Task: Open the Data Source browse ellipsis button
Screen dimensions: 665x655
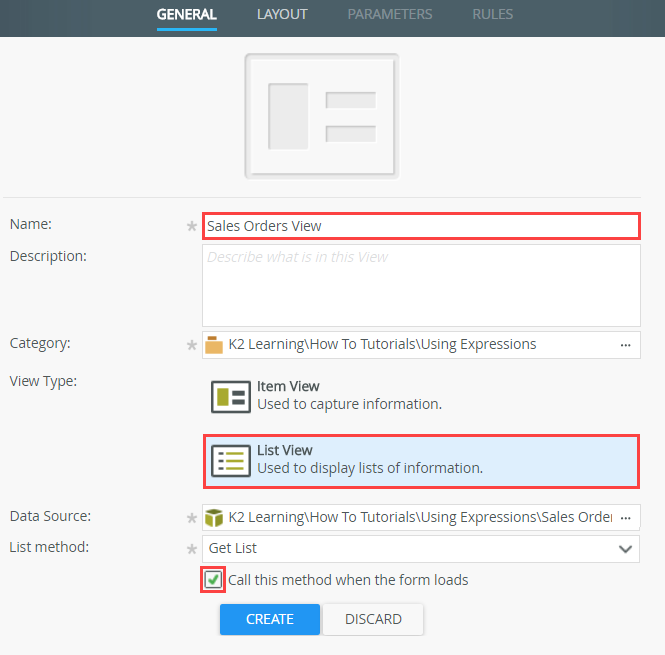Action: [x=626, y=518]
